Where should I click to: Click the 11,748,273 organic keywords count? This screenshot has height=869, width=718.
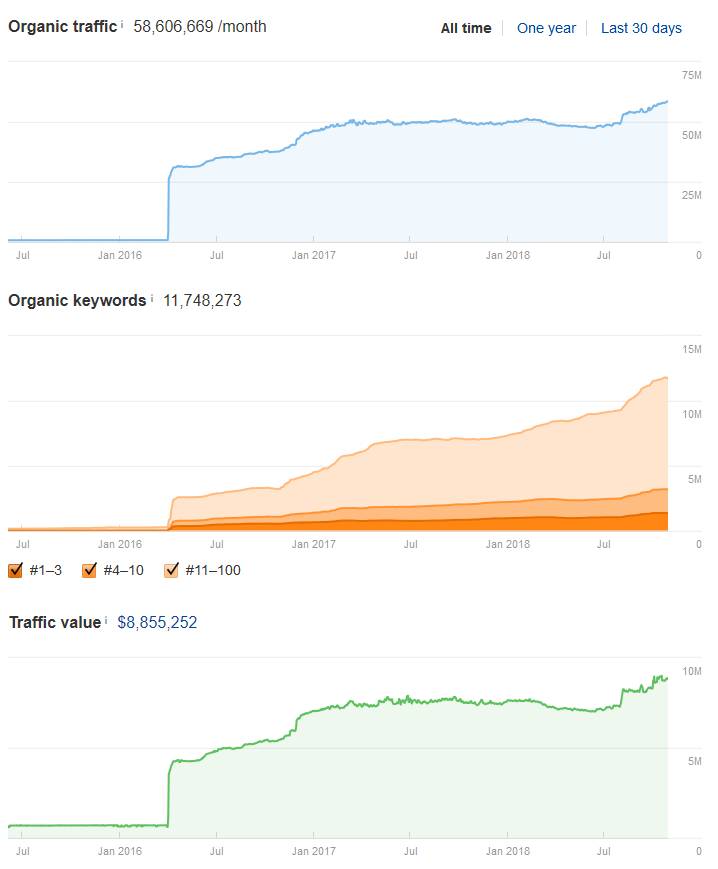202,300
